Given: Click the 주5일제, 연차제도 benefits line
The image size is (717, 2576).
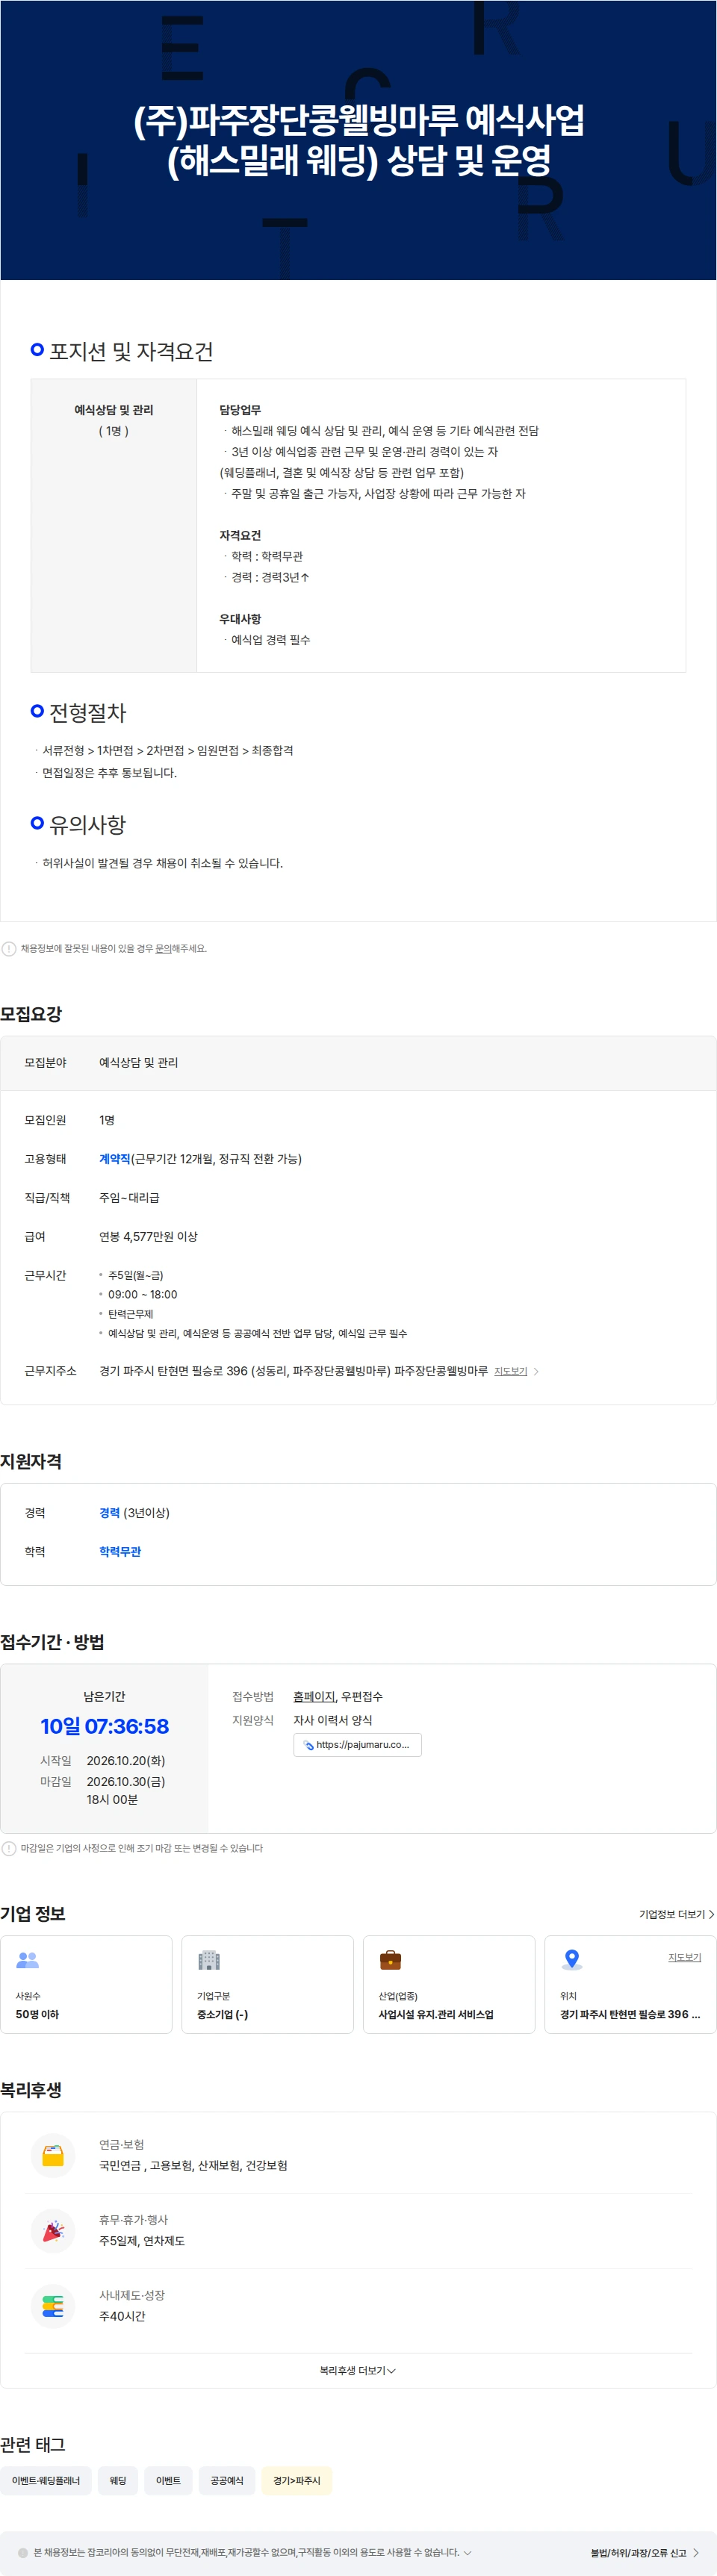Looking at the screenshot, I should (x=142, y=2241).
